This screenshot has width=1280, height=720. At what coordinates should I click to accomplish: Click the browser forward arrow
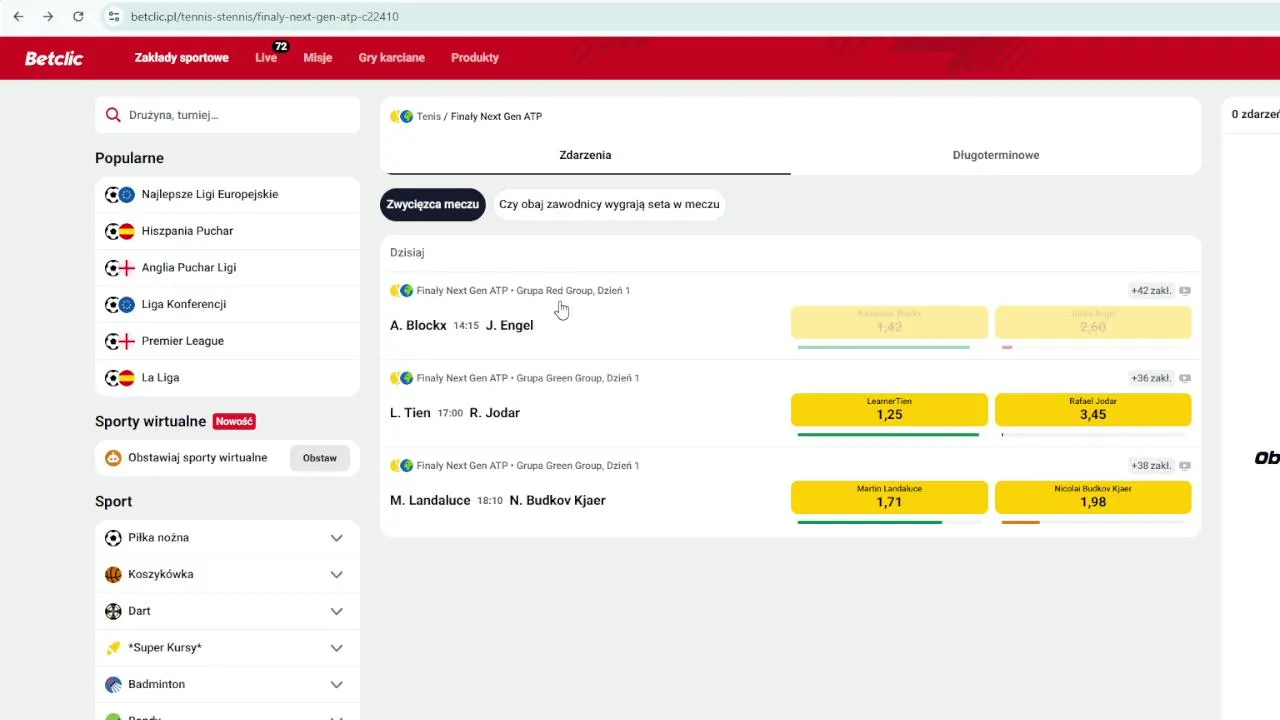(48, 17)
